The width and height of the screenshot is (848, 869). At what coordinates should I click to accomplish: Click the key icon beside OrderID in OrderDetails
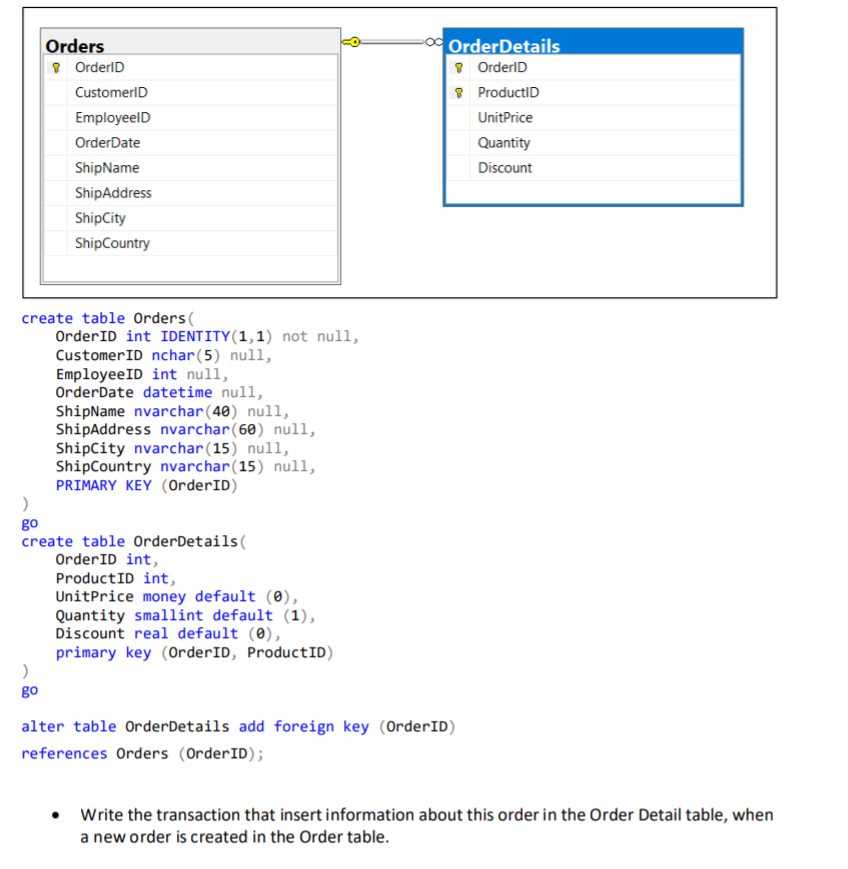pyautogui.click(x=459, y=67)
